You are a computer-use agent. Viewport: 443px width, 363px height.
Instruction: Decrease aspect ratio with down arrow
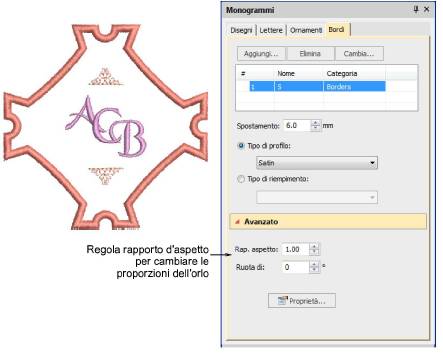click(314, 252)
